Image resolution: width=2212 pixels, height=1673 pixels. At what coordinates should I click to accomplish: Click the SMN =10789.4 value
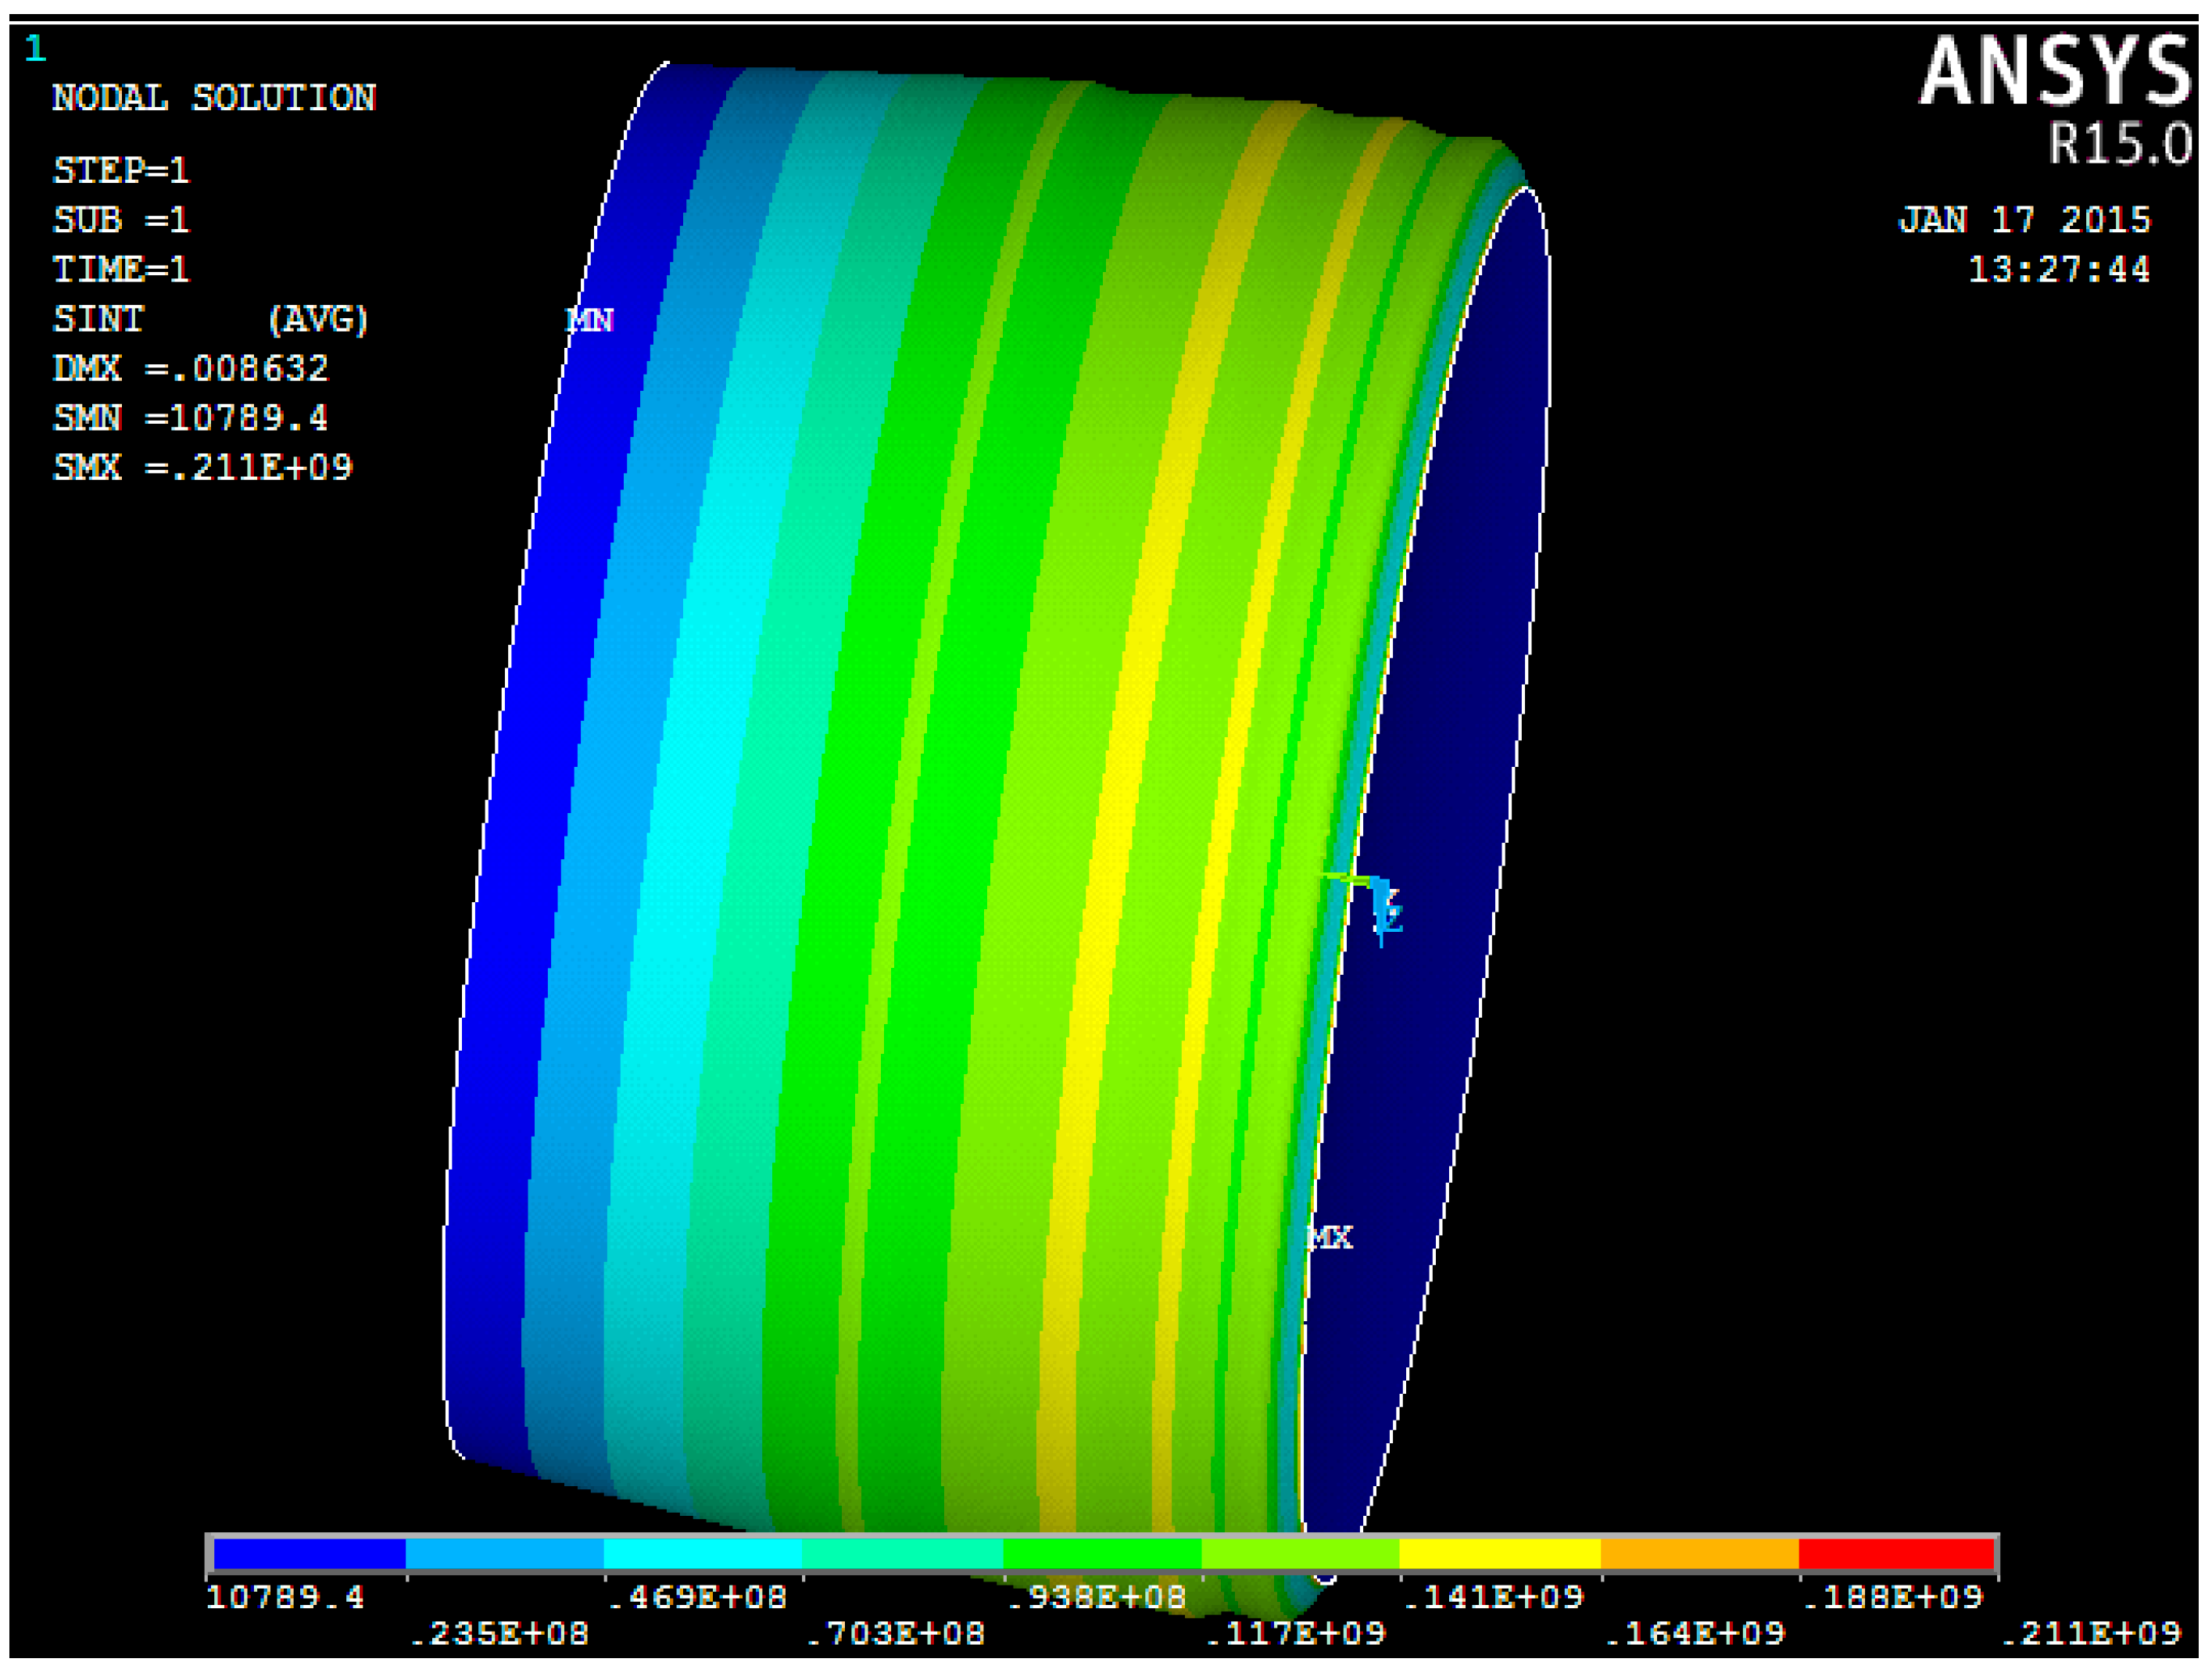coord(190,418)
